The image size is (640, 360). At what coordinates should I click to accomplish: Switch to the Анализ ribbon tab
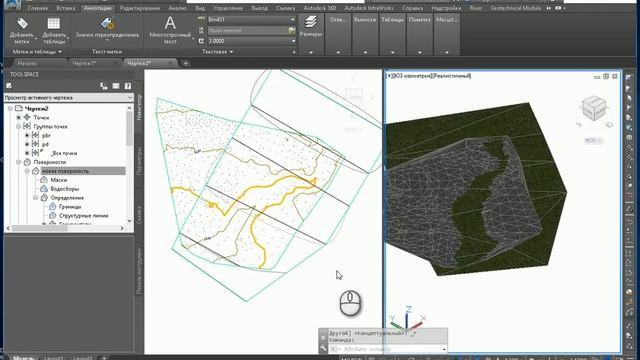click(178, 8)
